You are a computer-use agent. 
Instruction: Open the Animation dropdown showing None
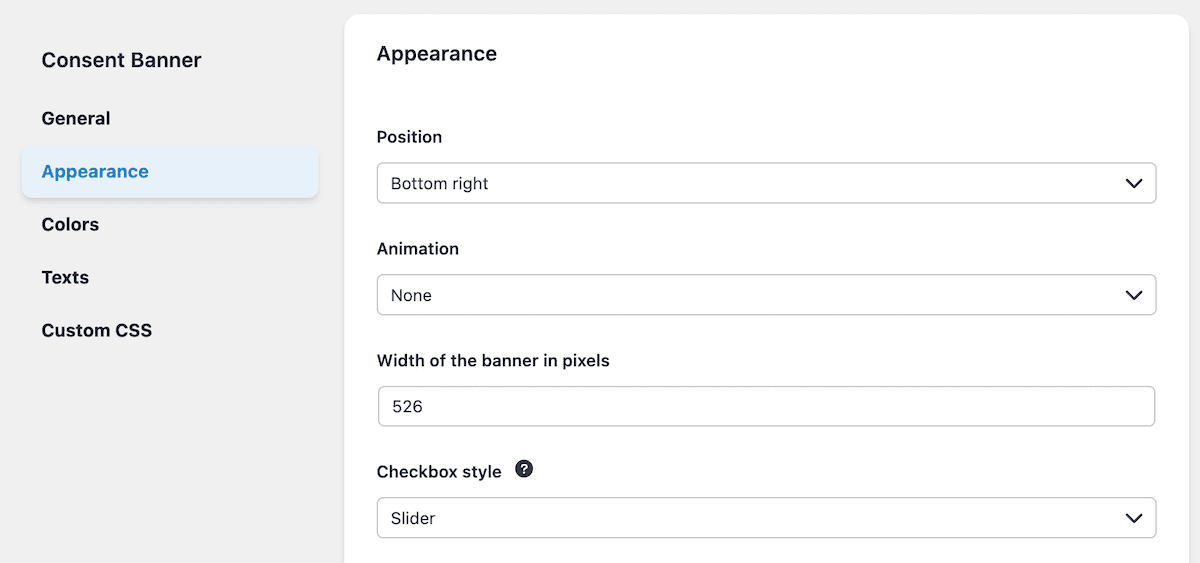[x=766, y=295]
